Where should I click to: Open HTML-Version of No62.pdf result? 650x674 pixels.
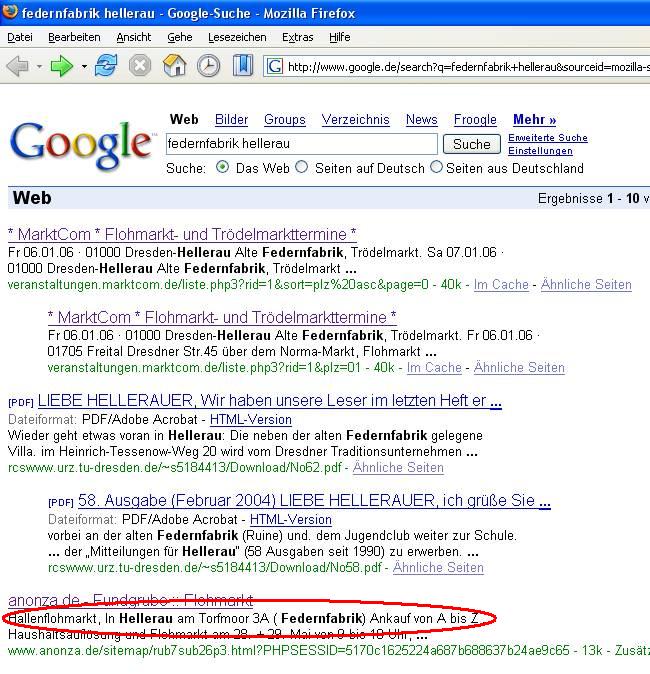251,420
